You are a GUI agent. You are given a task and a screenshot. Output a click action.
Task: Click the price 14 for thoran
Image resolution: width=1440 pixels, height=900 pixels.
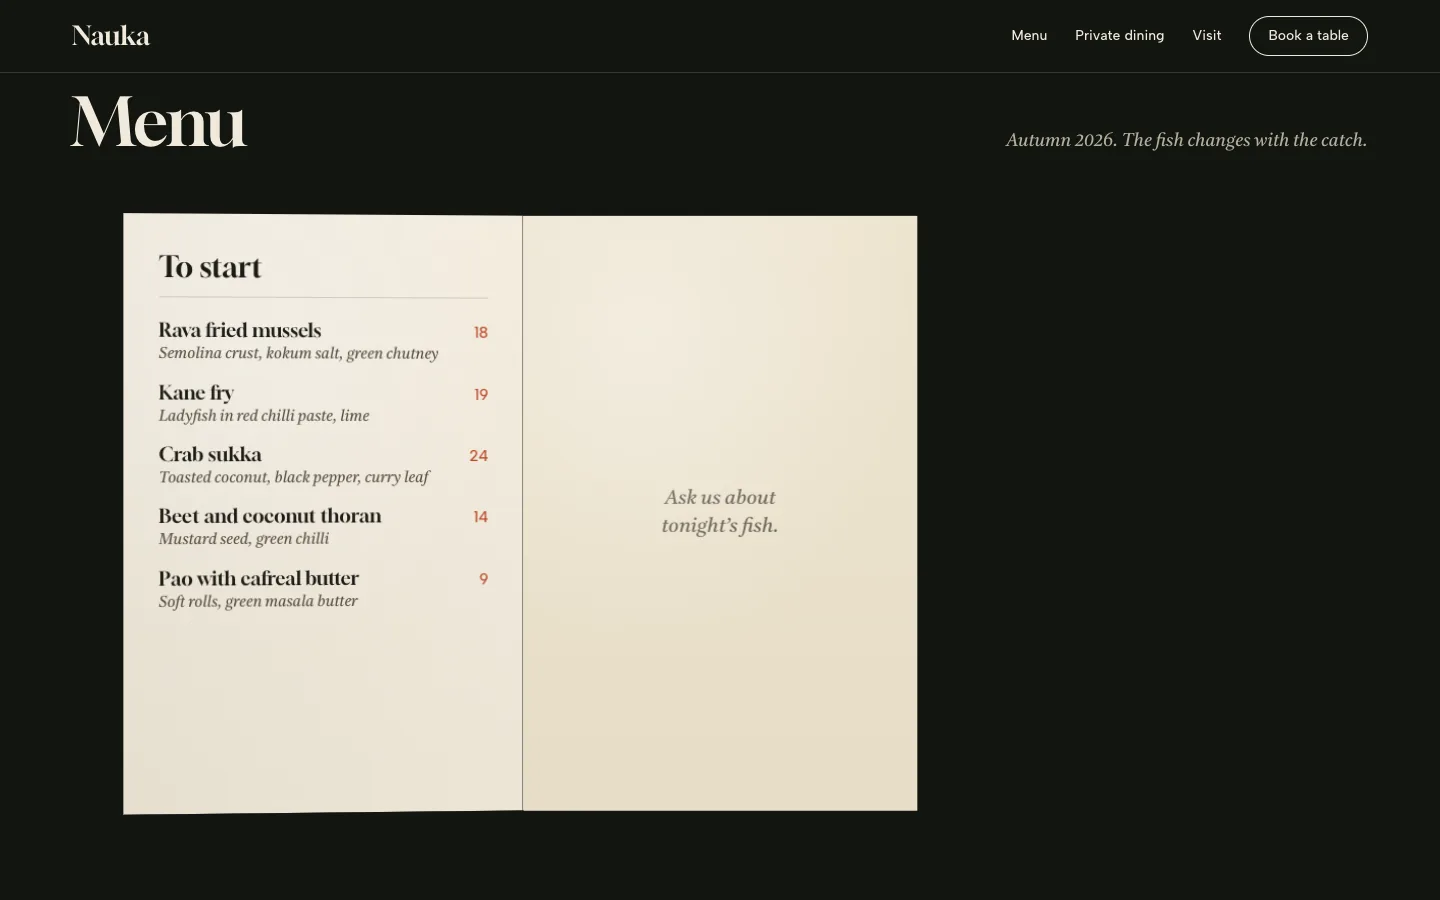[x=481, y=517]
